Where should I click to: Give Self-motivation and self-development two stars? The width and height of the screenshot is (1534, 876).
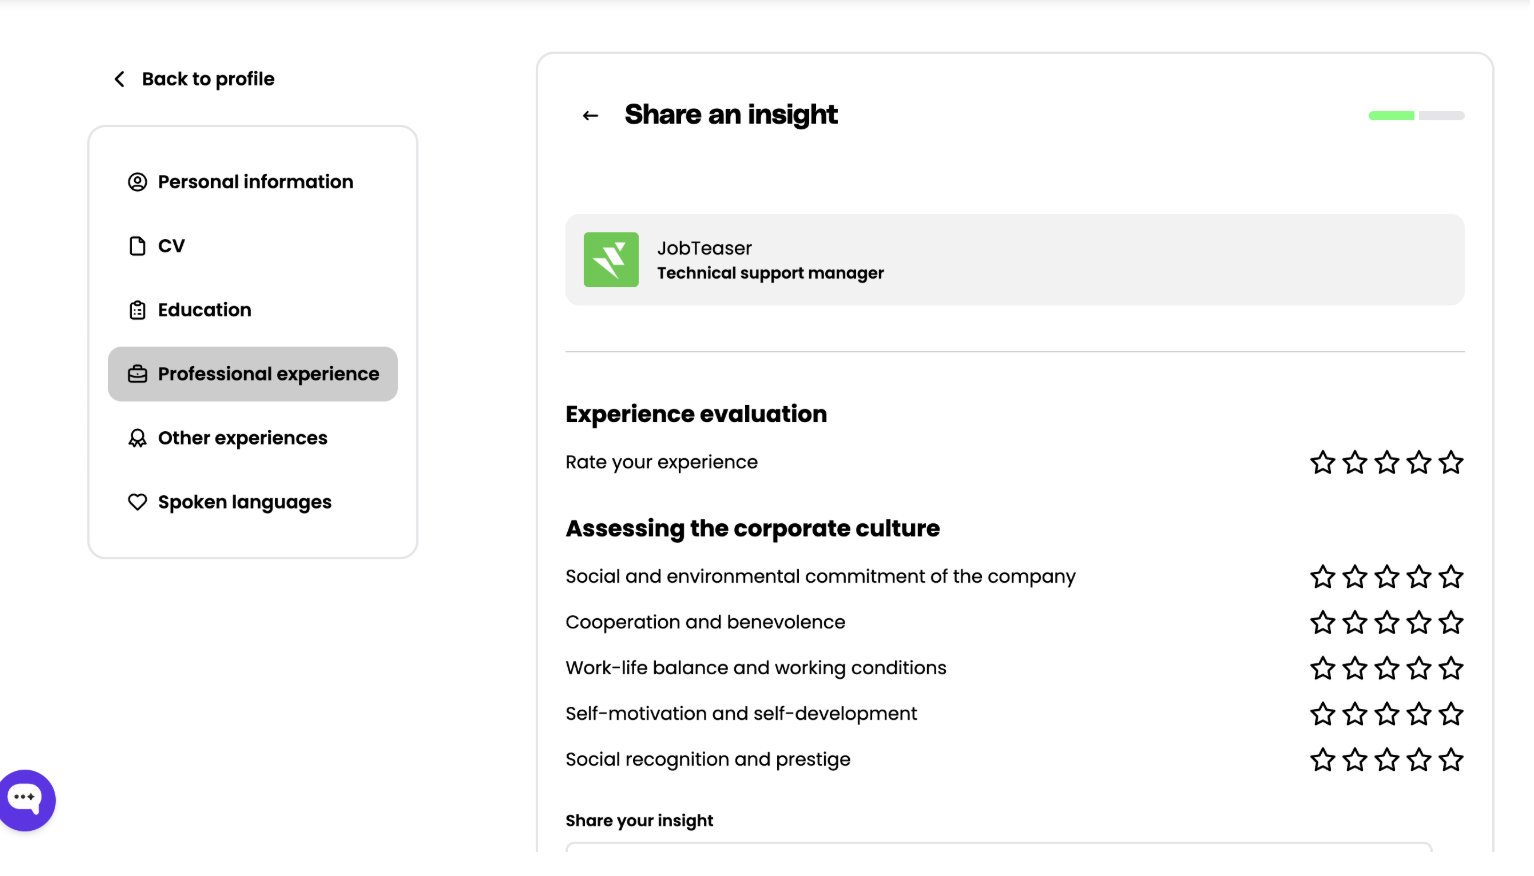[x=1355, y=714]
